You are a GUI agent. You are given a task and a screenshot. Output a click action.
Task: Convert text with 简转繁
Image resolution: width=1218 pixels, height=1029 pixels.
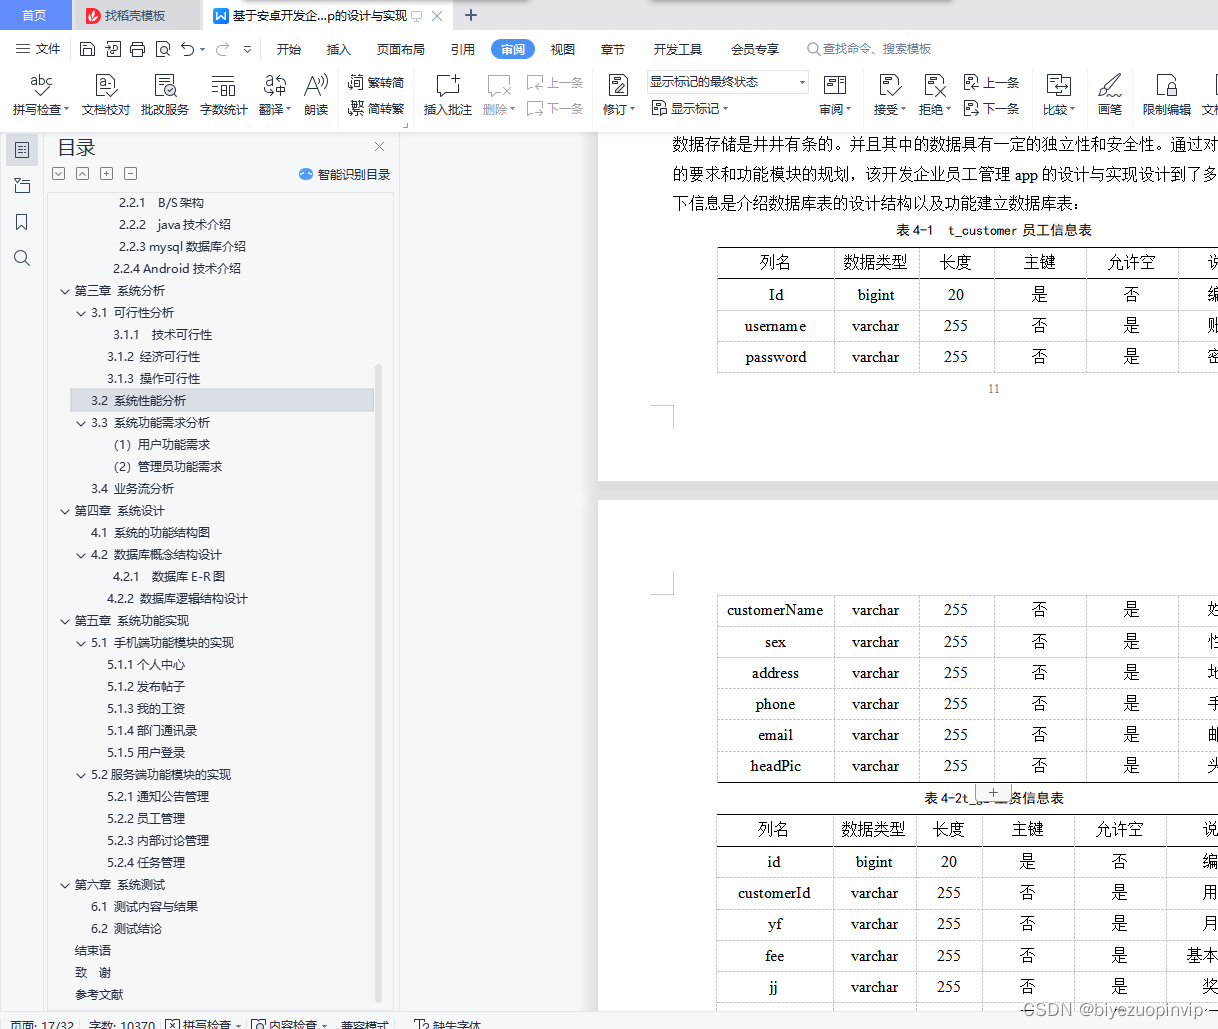[x=376, y=108]
